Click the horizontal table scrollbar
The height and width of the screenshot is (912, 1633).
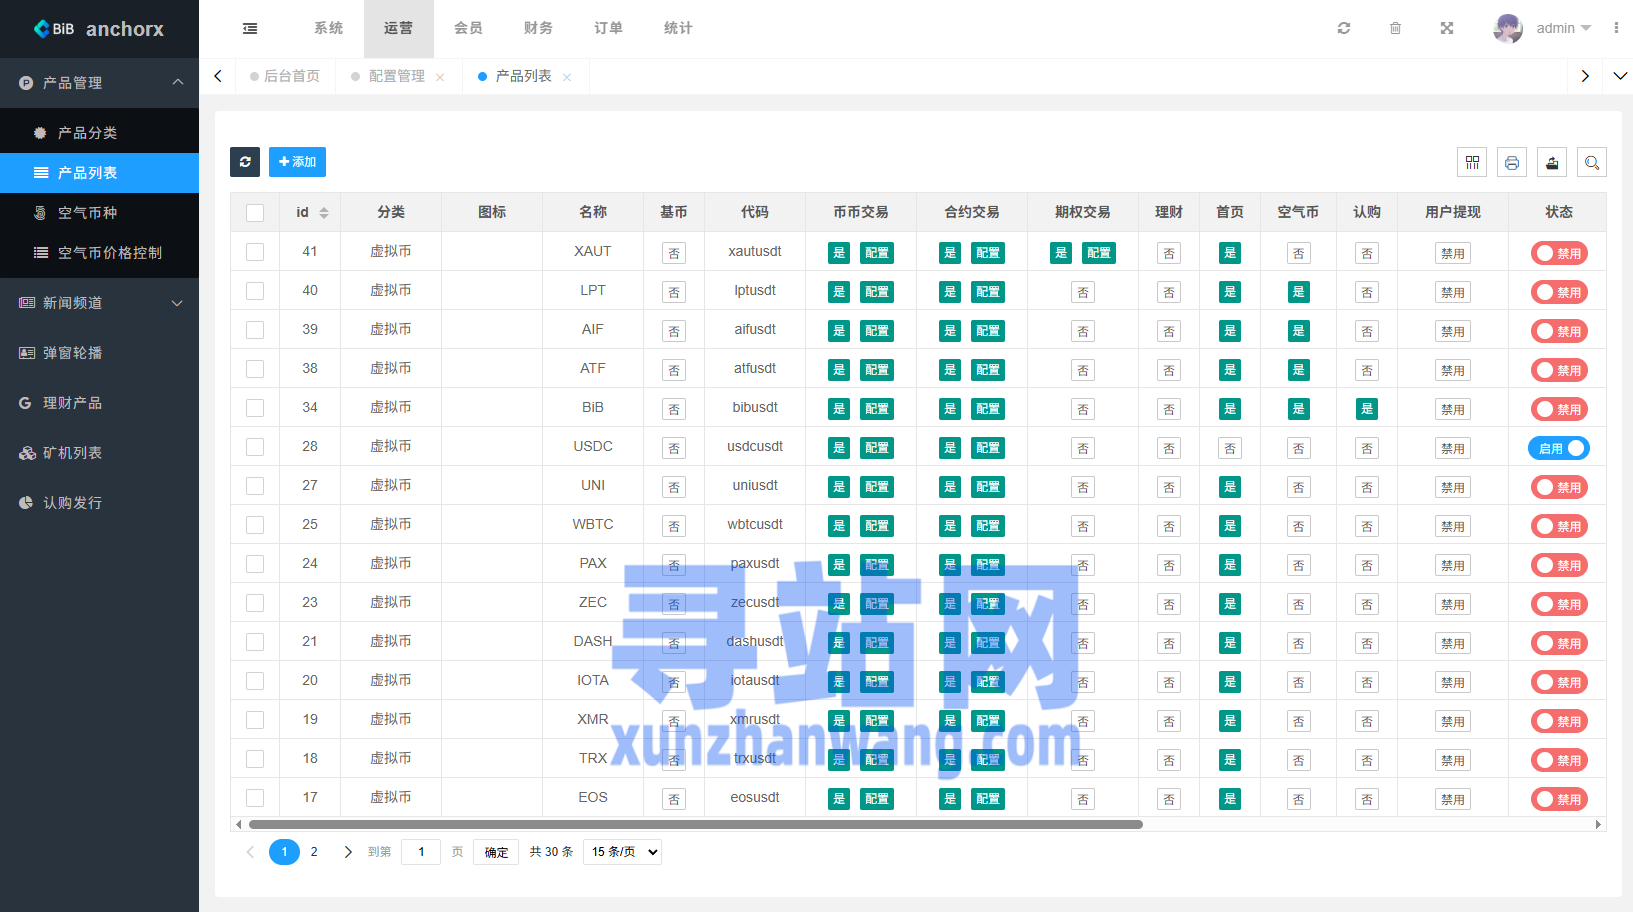pyautogui.click(x=695, y=825)
